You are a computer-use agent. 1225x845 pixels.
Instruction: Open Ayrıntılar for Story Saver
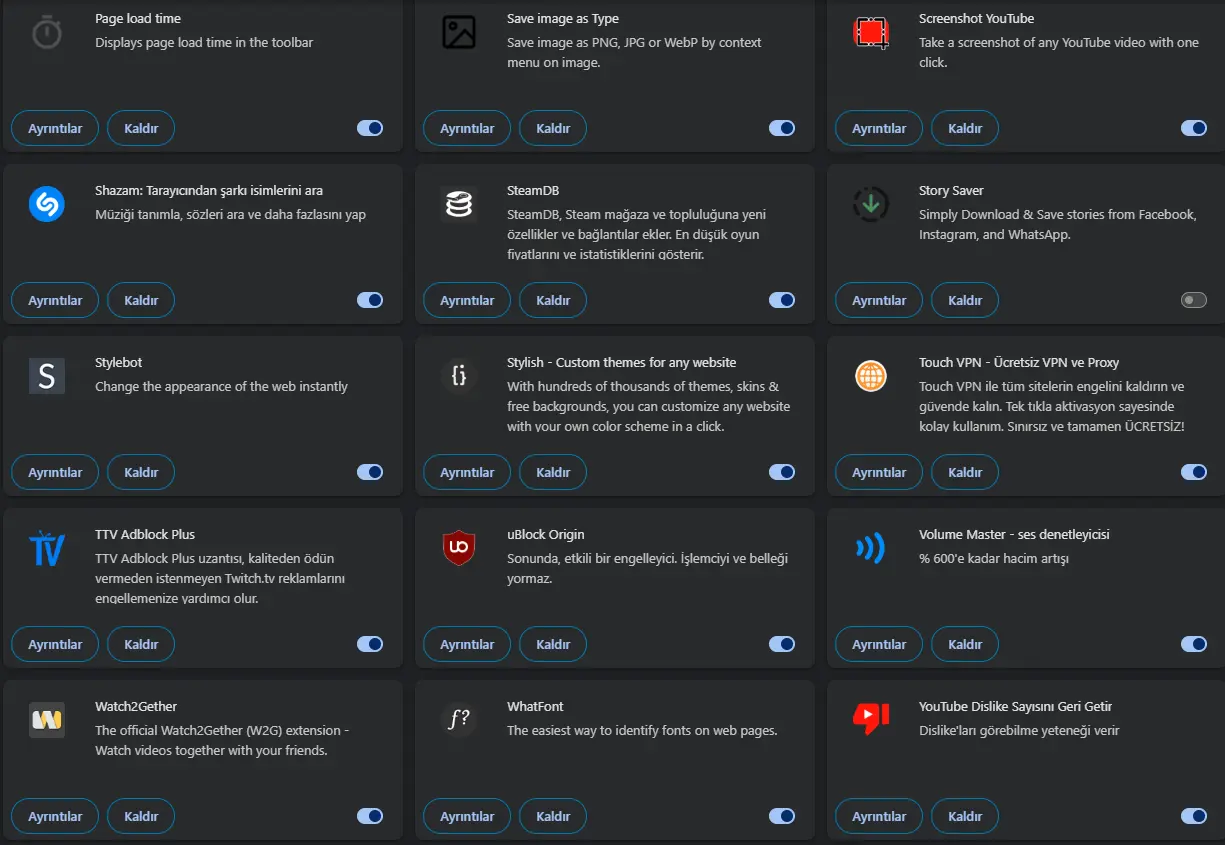[879, 300]
